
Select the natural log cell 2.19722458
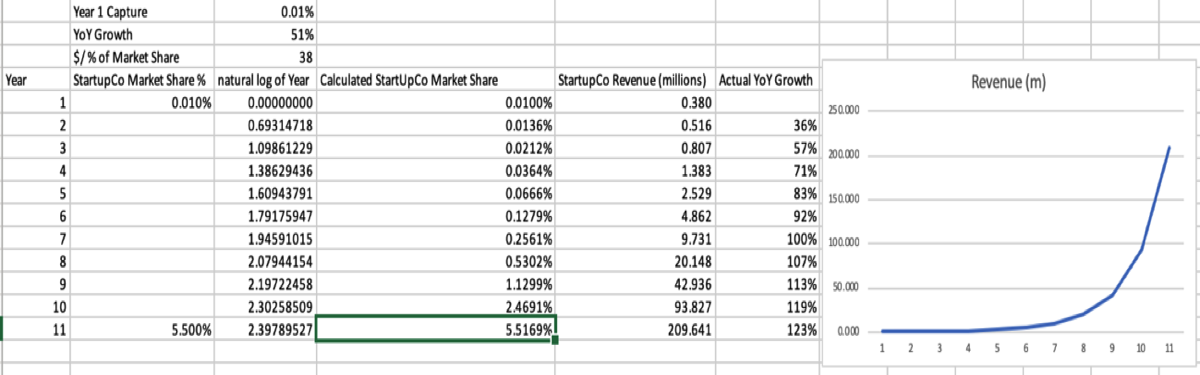[x=265, y=284]
